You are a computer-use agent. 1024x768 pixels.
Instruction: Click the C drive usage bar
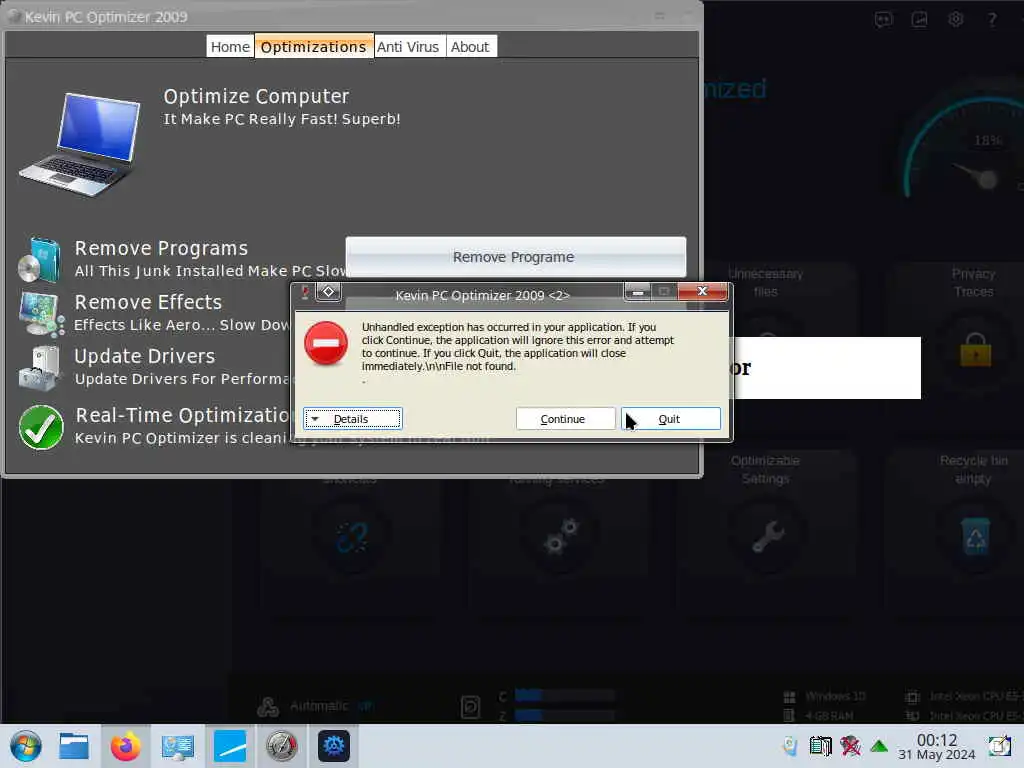click(x=564, y=696)
